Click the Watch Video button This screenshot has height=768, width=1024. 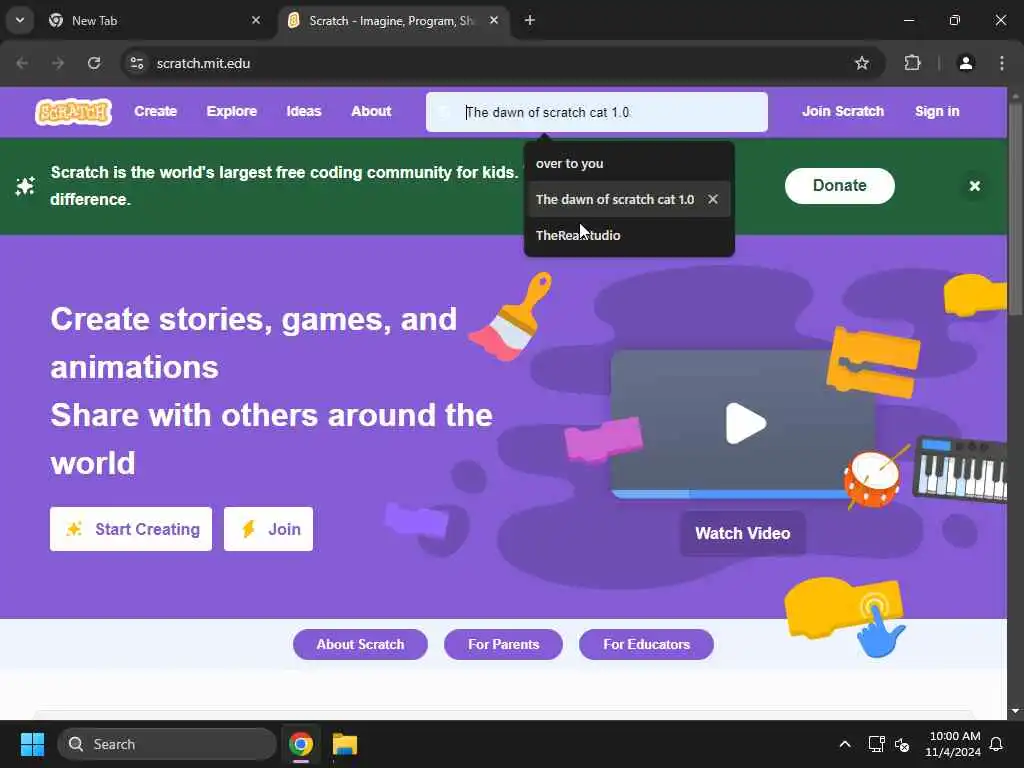coord(743,534)
